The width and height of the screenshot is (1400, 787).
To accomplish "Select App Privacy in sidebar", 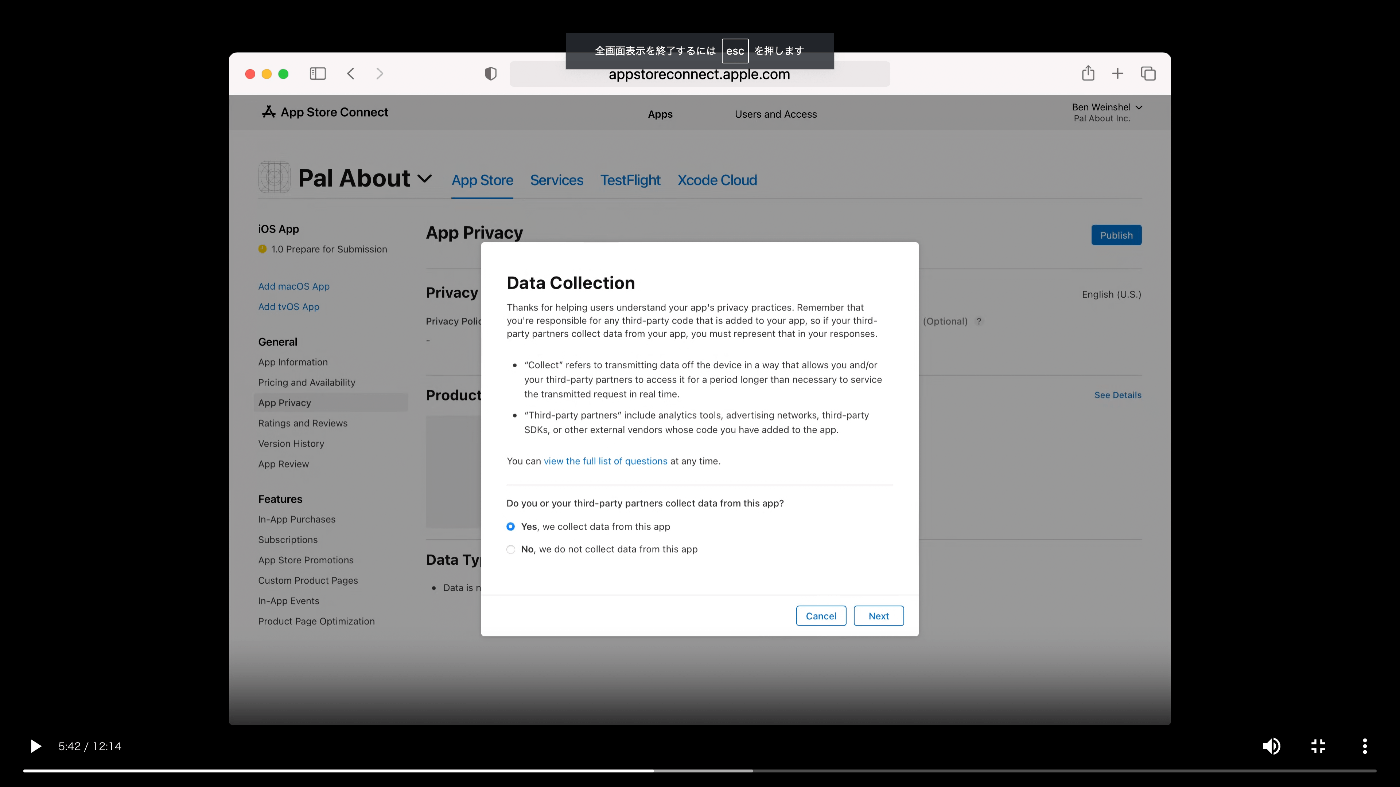I will click(x=331, y=403).
